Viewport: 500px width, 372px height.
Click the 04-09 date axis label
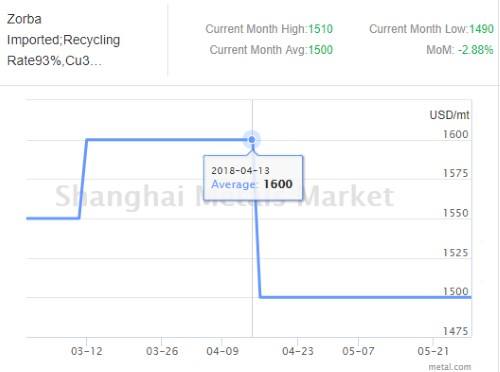222,351
